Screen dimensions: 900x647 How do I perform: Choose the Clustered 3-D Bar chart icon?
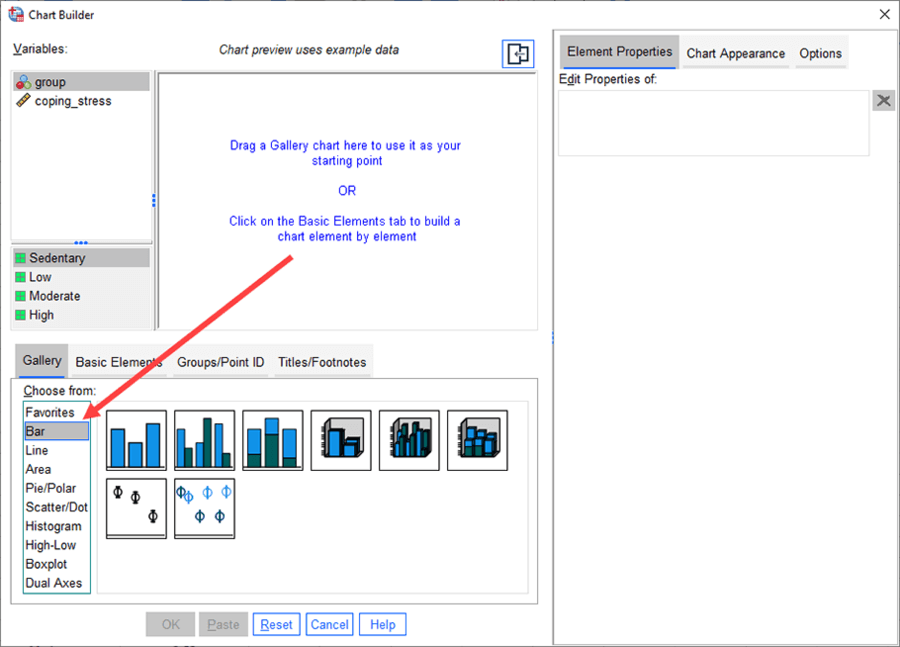tap(409, 440)
